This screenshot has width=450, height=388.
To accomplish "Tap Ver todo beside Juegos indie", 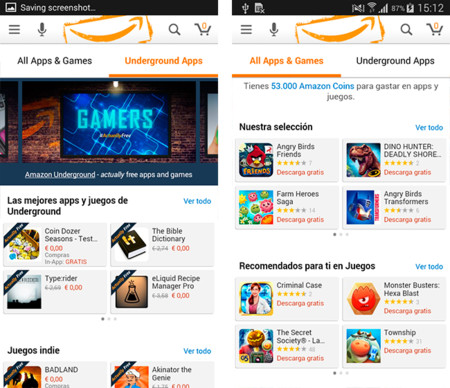I will 197,351.
